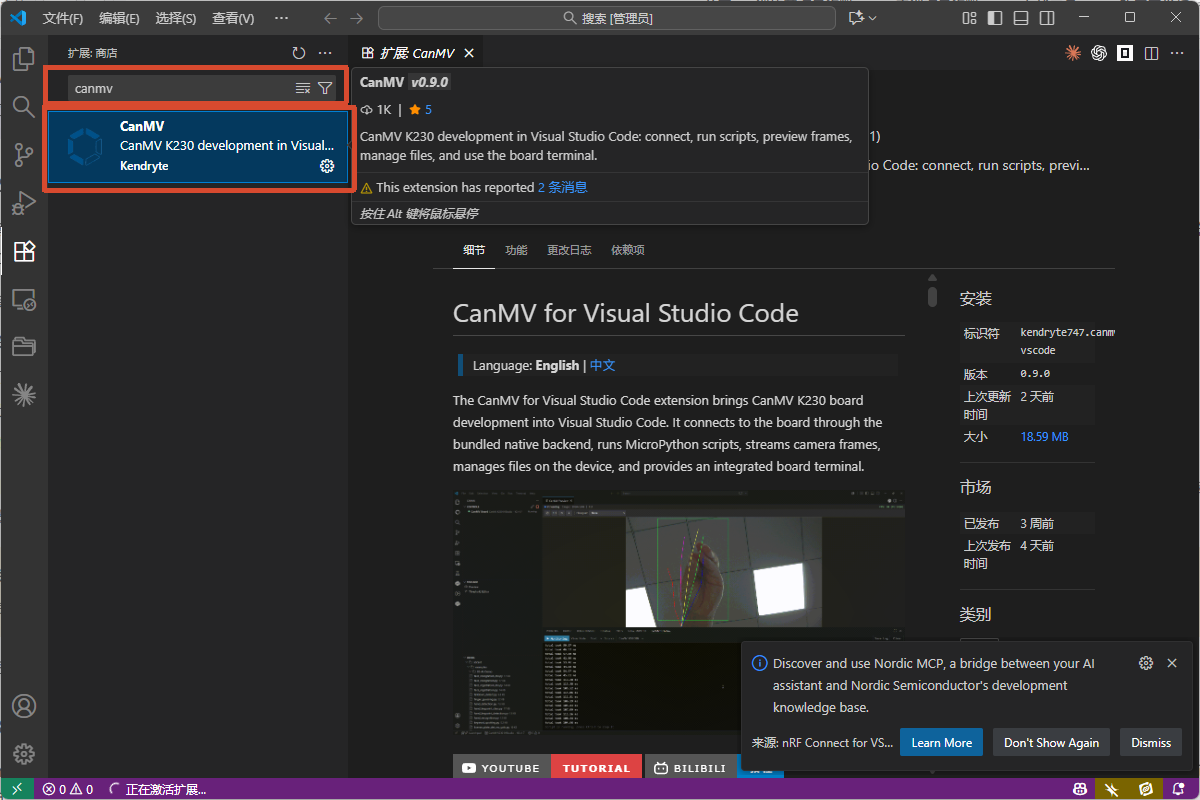Open the 中文 language link

pos(603,365)
